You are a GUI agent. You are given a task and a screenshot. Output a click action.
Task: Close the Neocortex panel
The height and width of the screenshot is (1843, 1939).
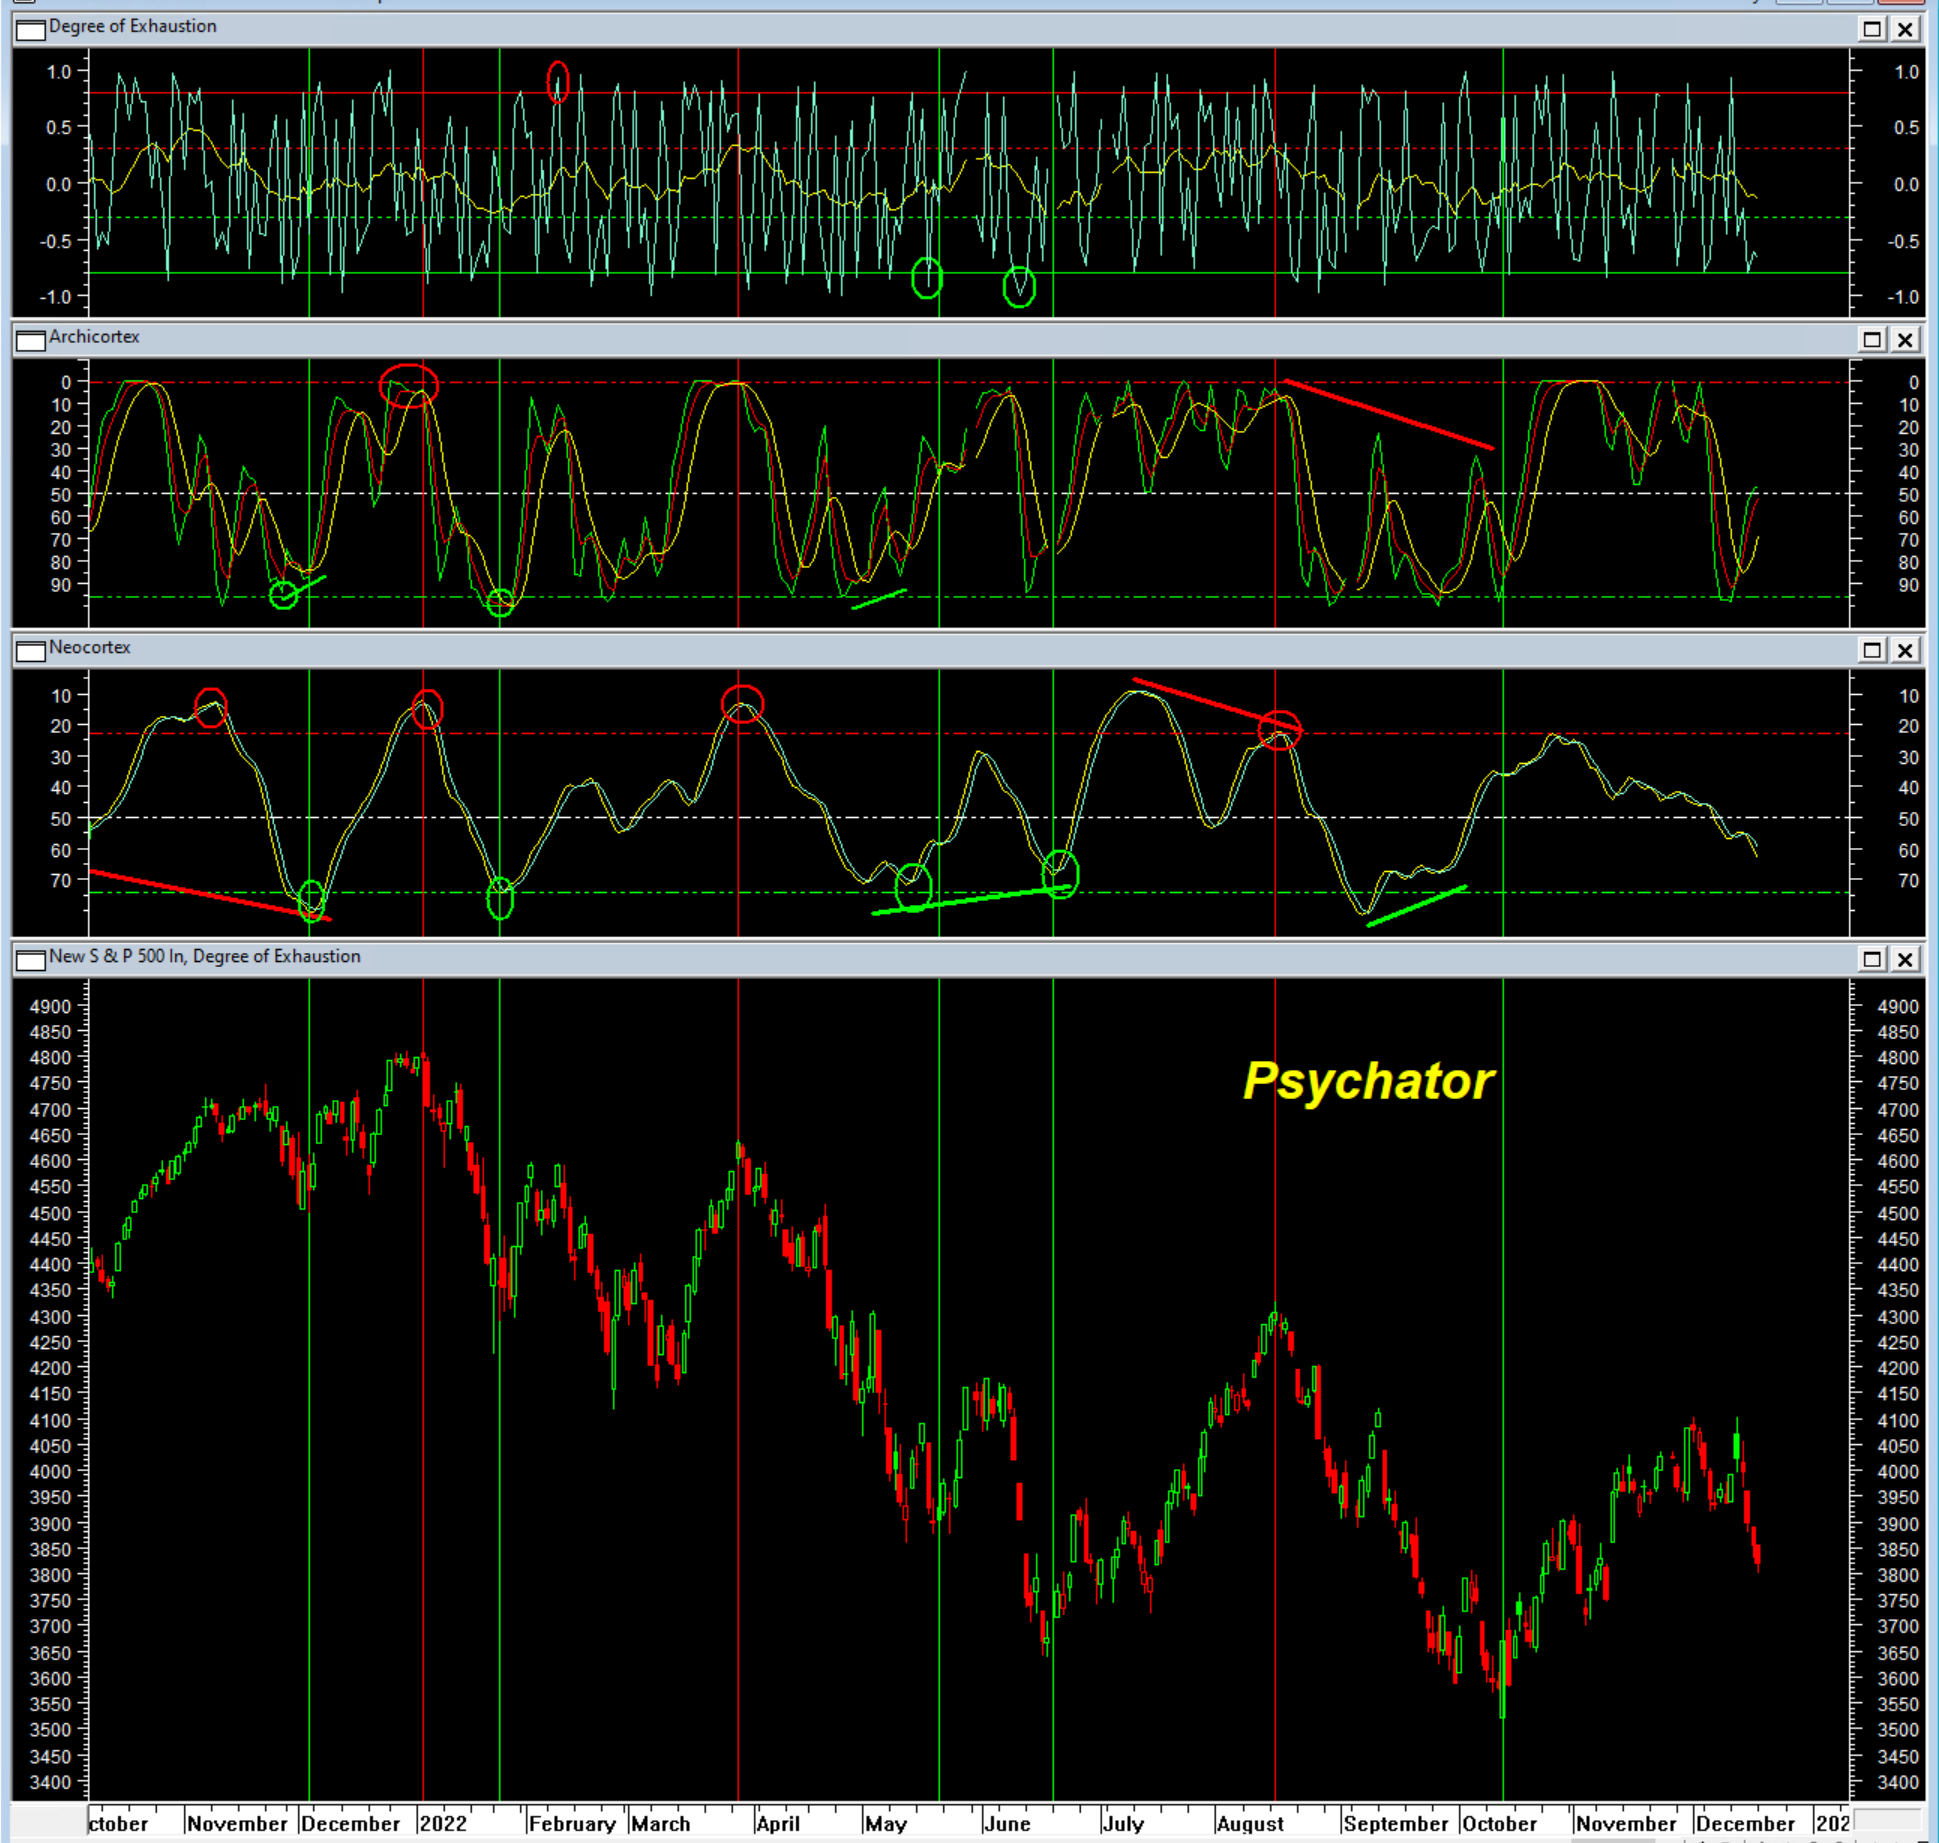coord(1906,650)
